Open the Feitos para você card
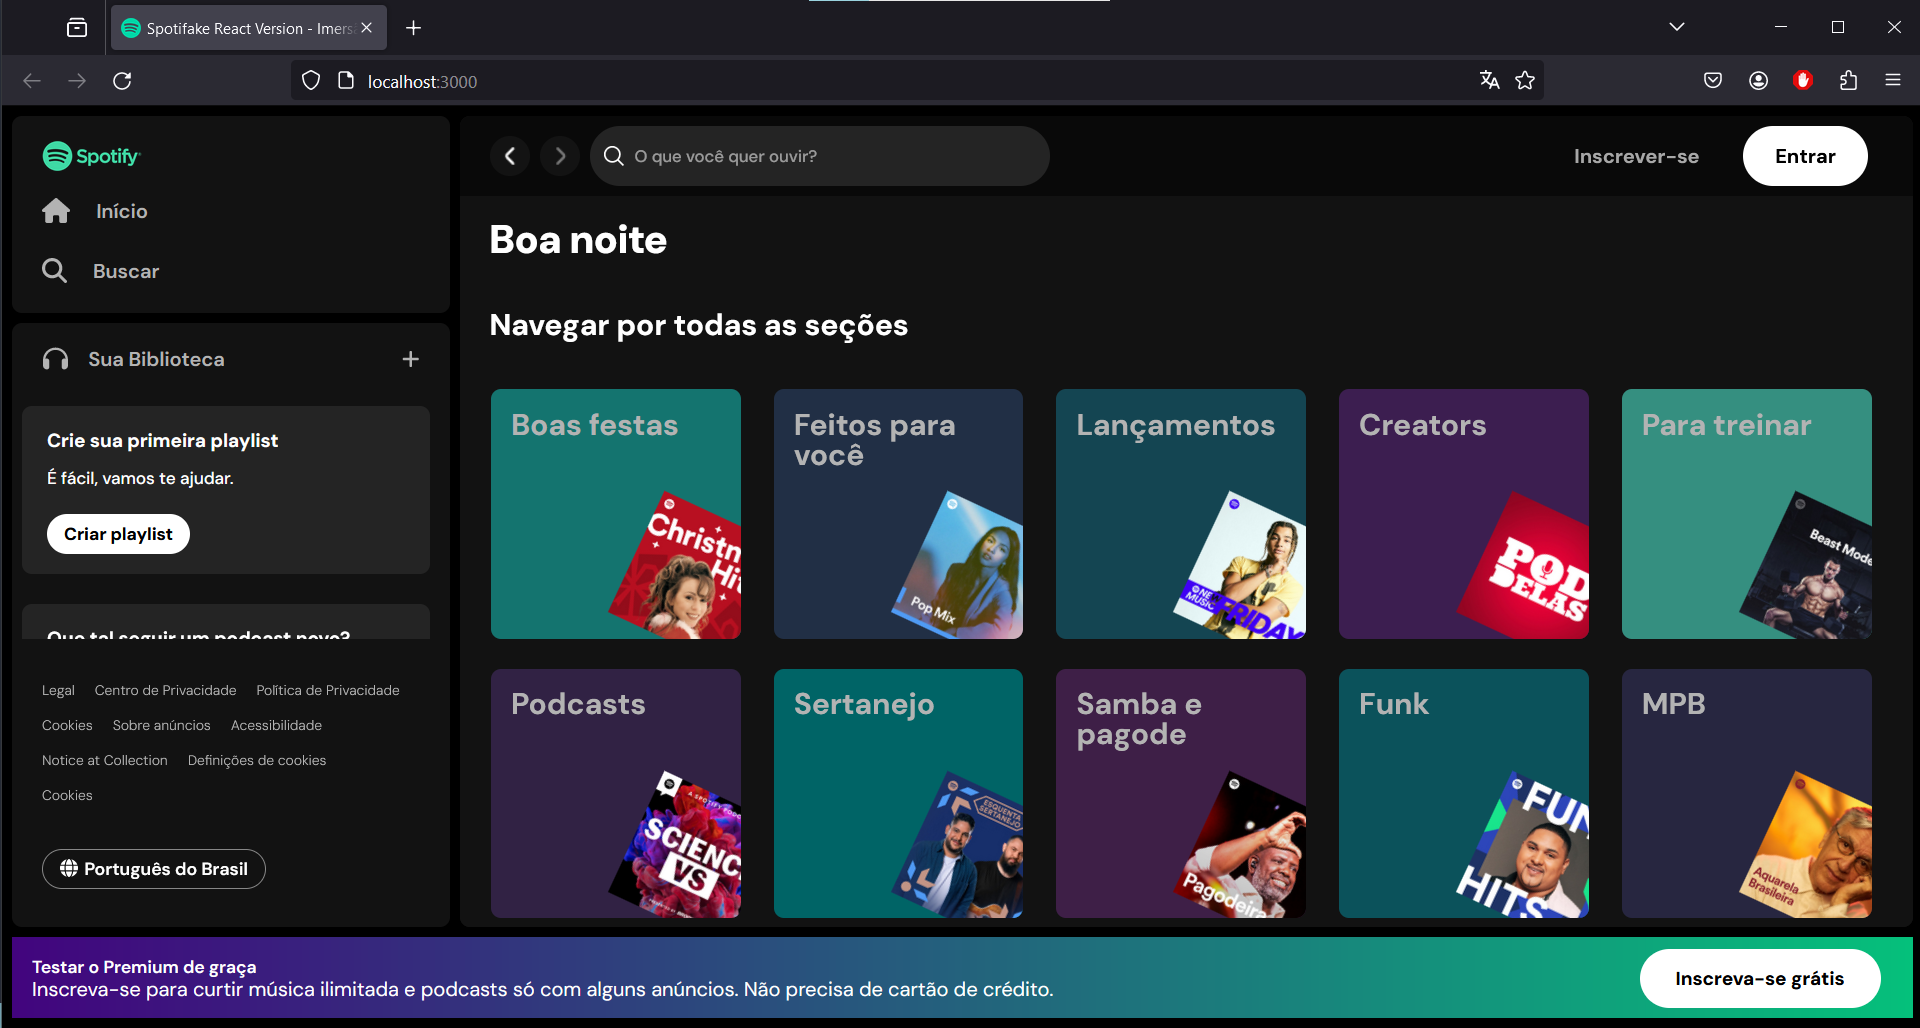1920x1028 pixels. coord(898,514)
